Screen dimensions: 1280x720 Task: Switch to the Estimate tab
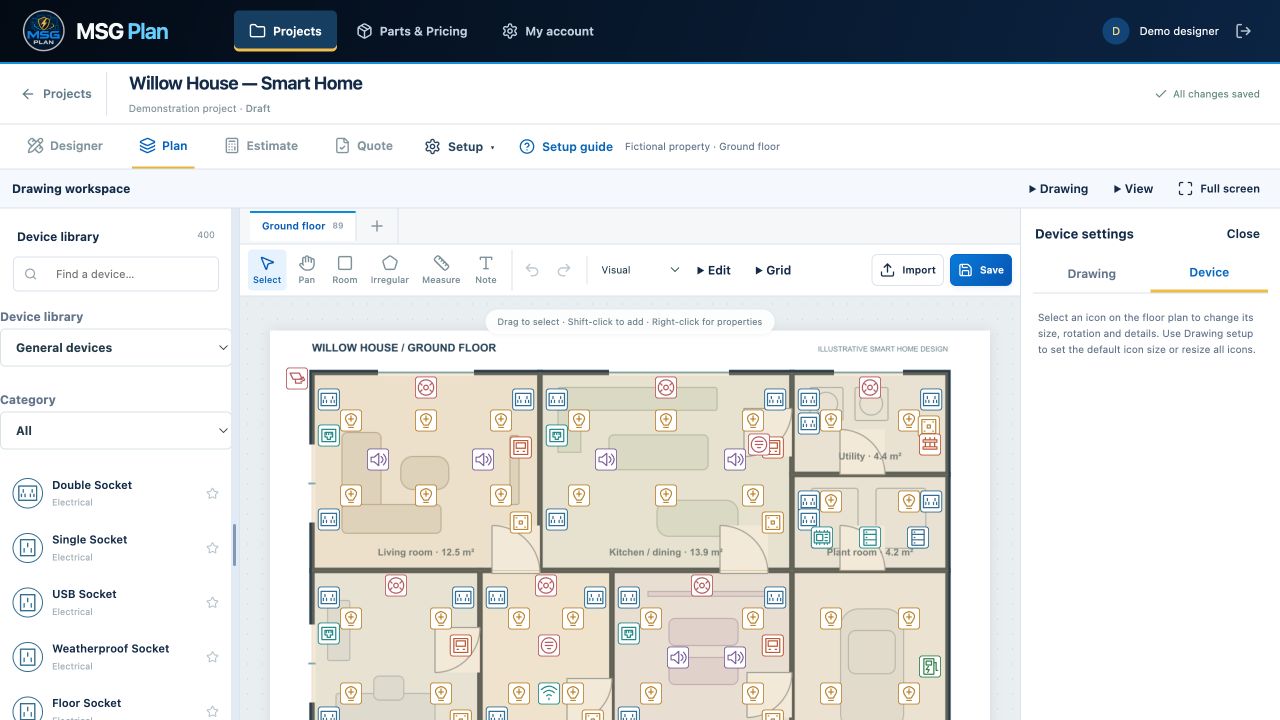[261, 146]
